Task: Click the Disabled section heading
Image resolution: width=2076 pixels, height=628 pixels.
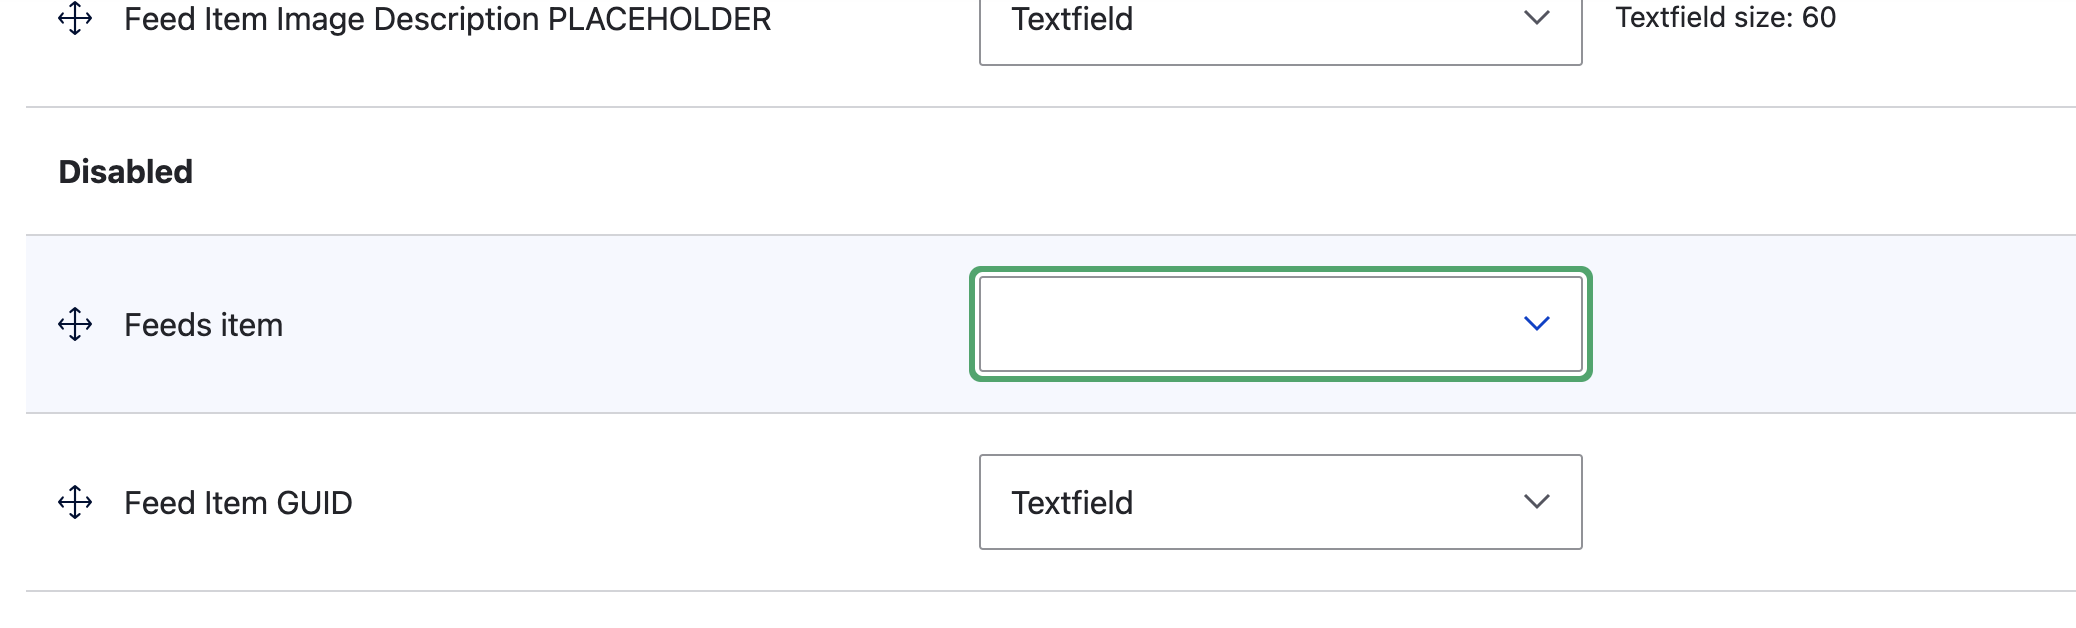Action: [x=126, y=172]
